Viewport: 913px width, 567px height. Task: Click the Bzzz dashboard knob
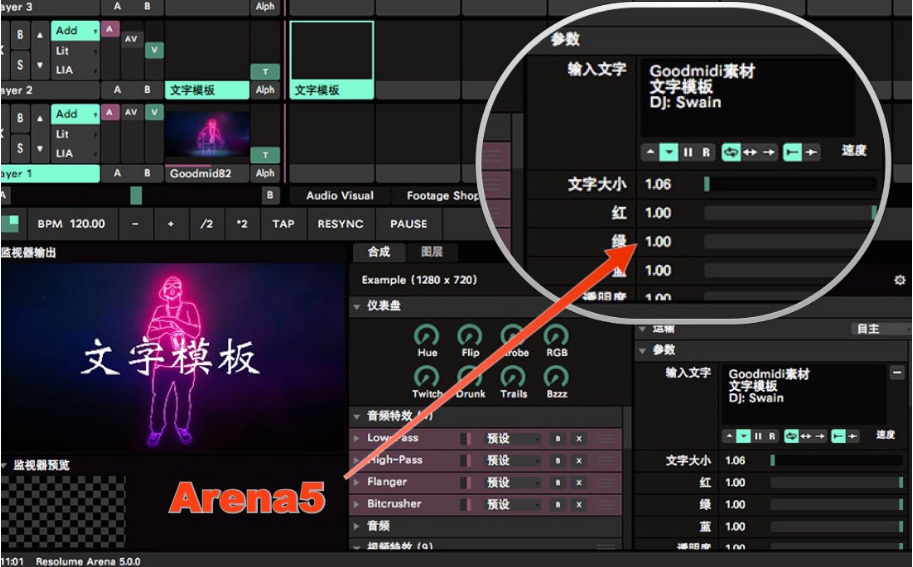click(x=557, y=377)
